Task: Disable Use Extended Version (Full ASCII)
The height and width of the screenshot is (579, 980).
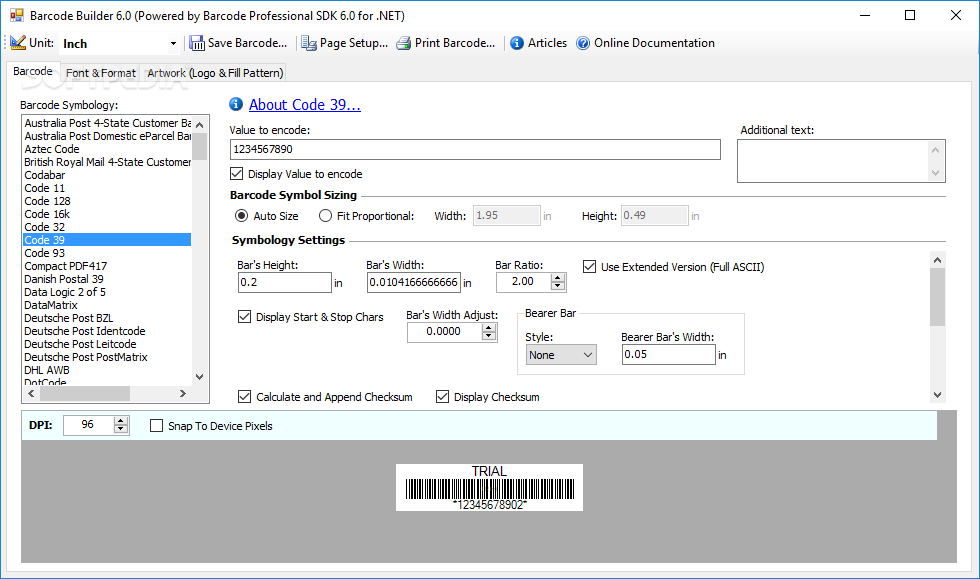Action: pyautogui.click(x=589, y=267)
